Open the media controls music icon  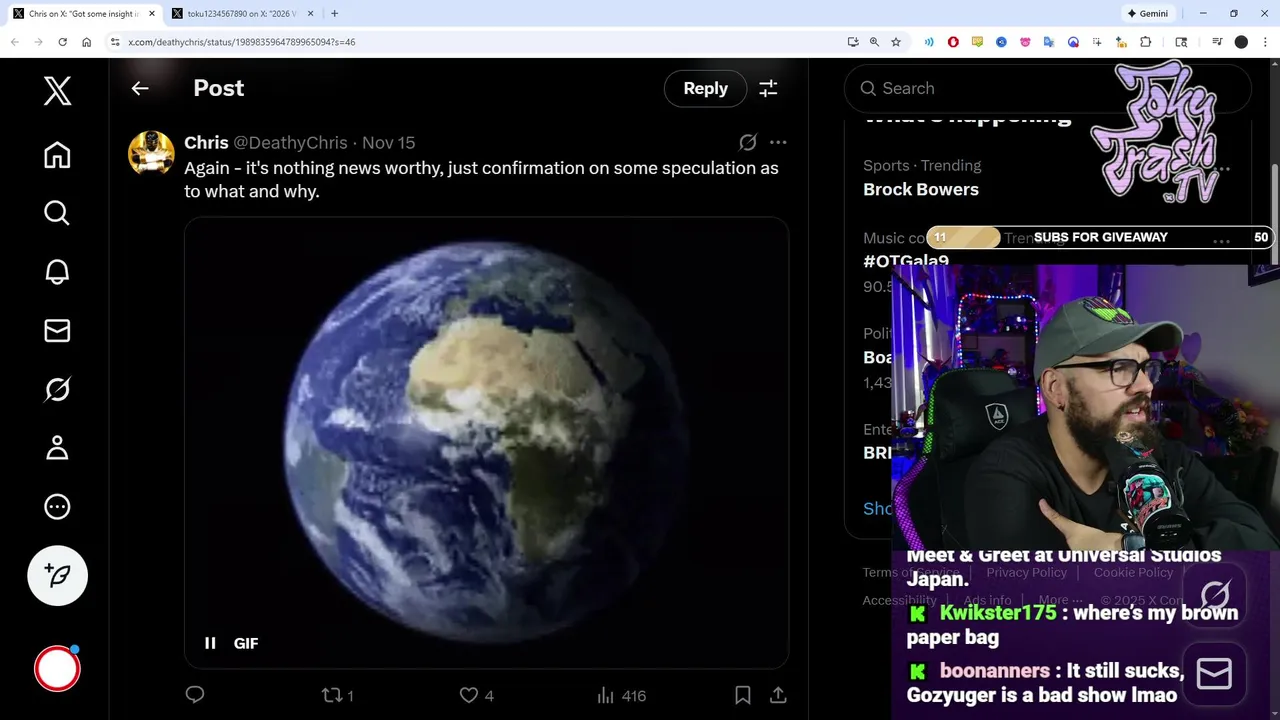1217,42
